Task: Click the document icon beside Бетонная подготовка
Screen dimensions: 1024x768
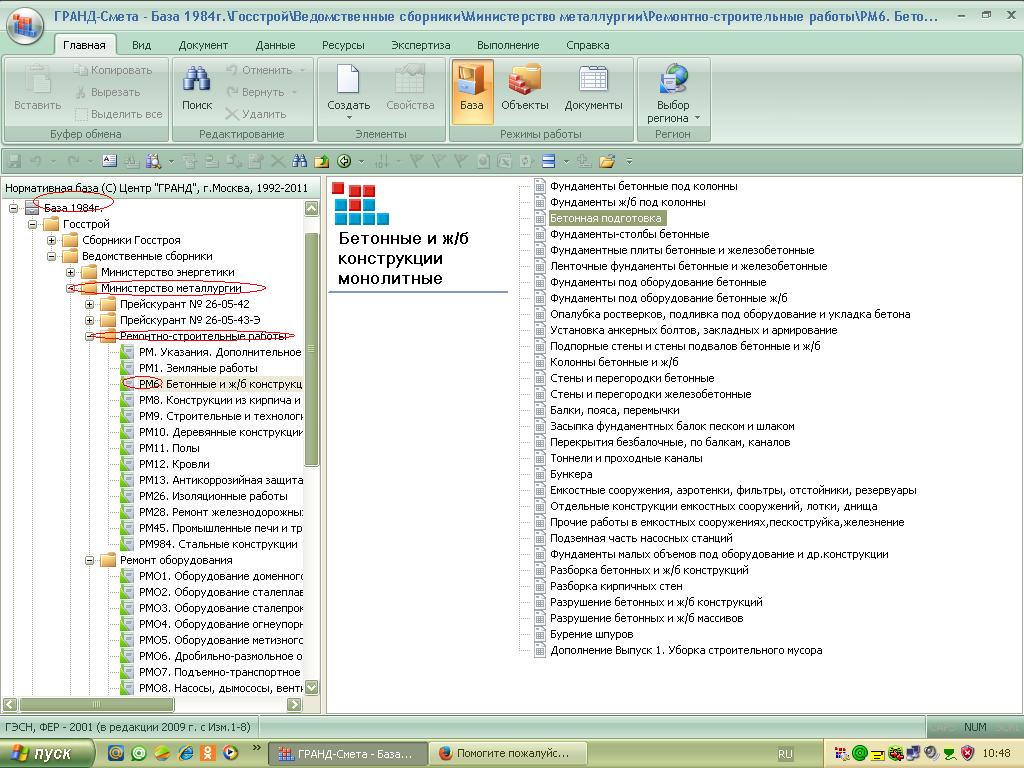Action: [539, 218]
